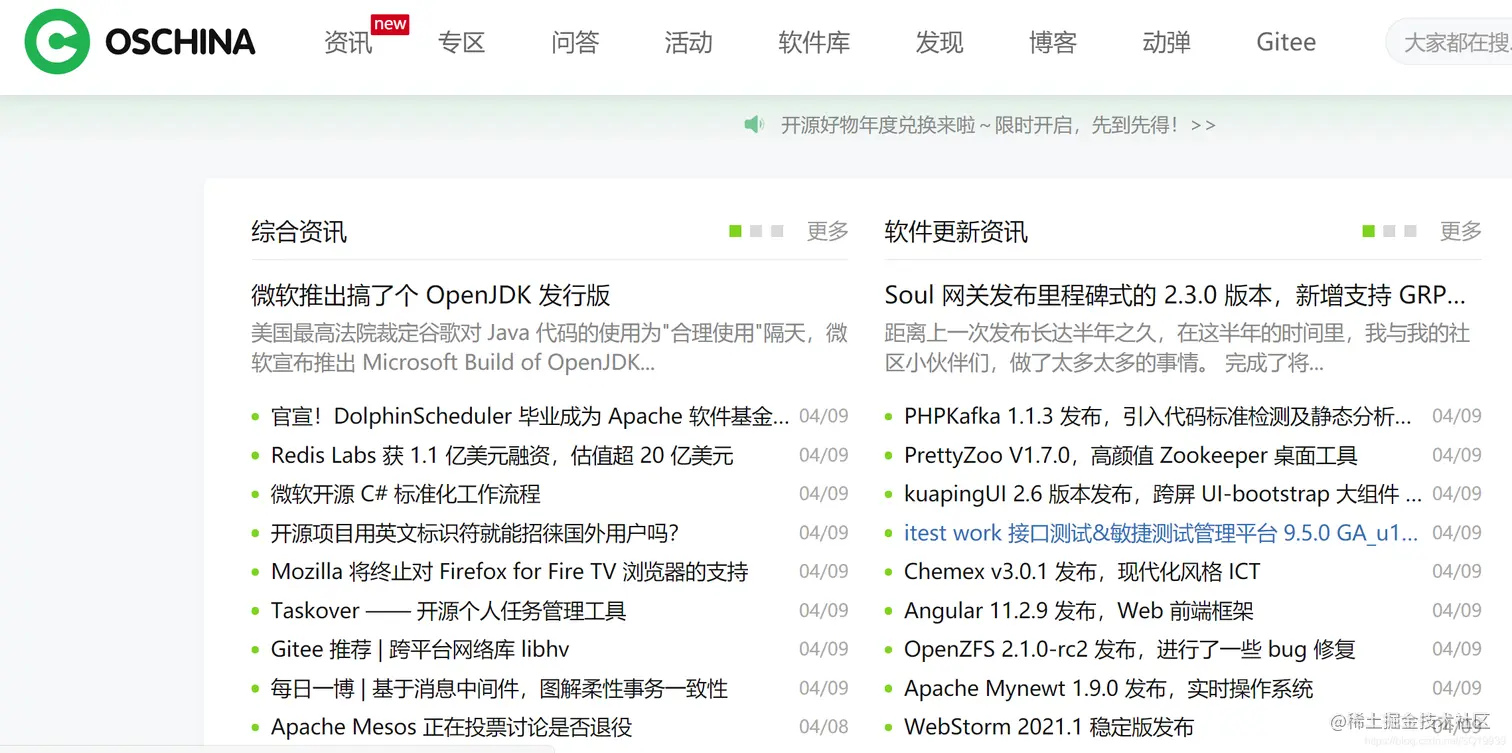Image resolution: width=1512 pixels, height=753 pixels.
Task: Open 开源项目用英文标识符 article
Action: (475, 533)
